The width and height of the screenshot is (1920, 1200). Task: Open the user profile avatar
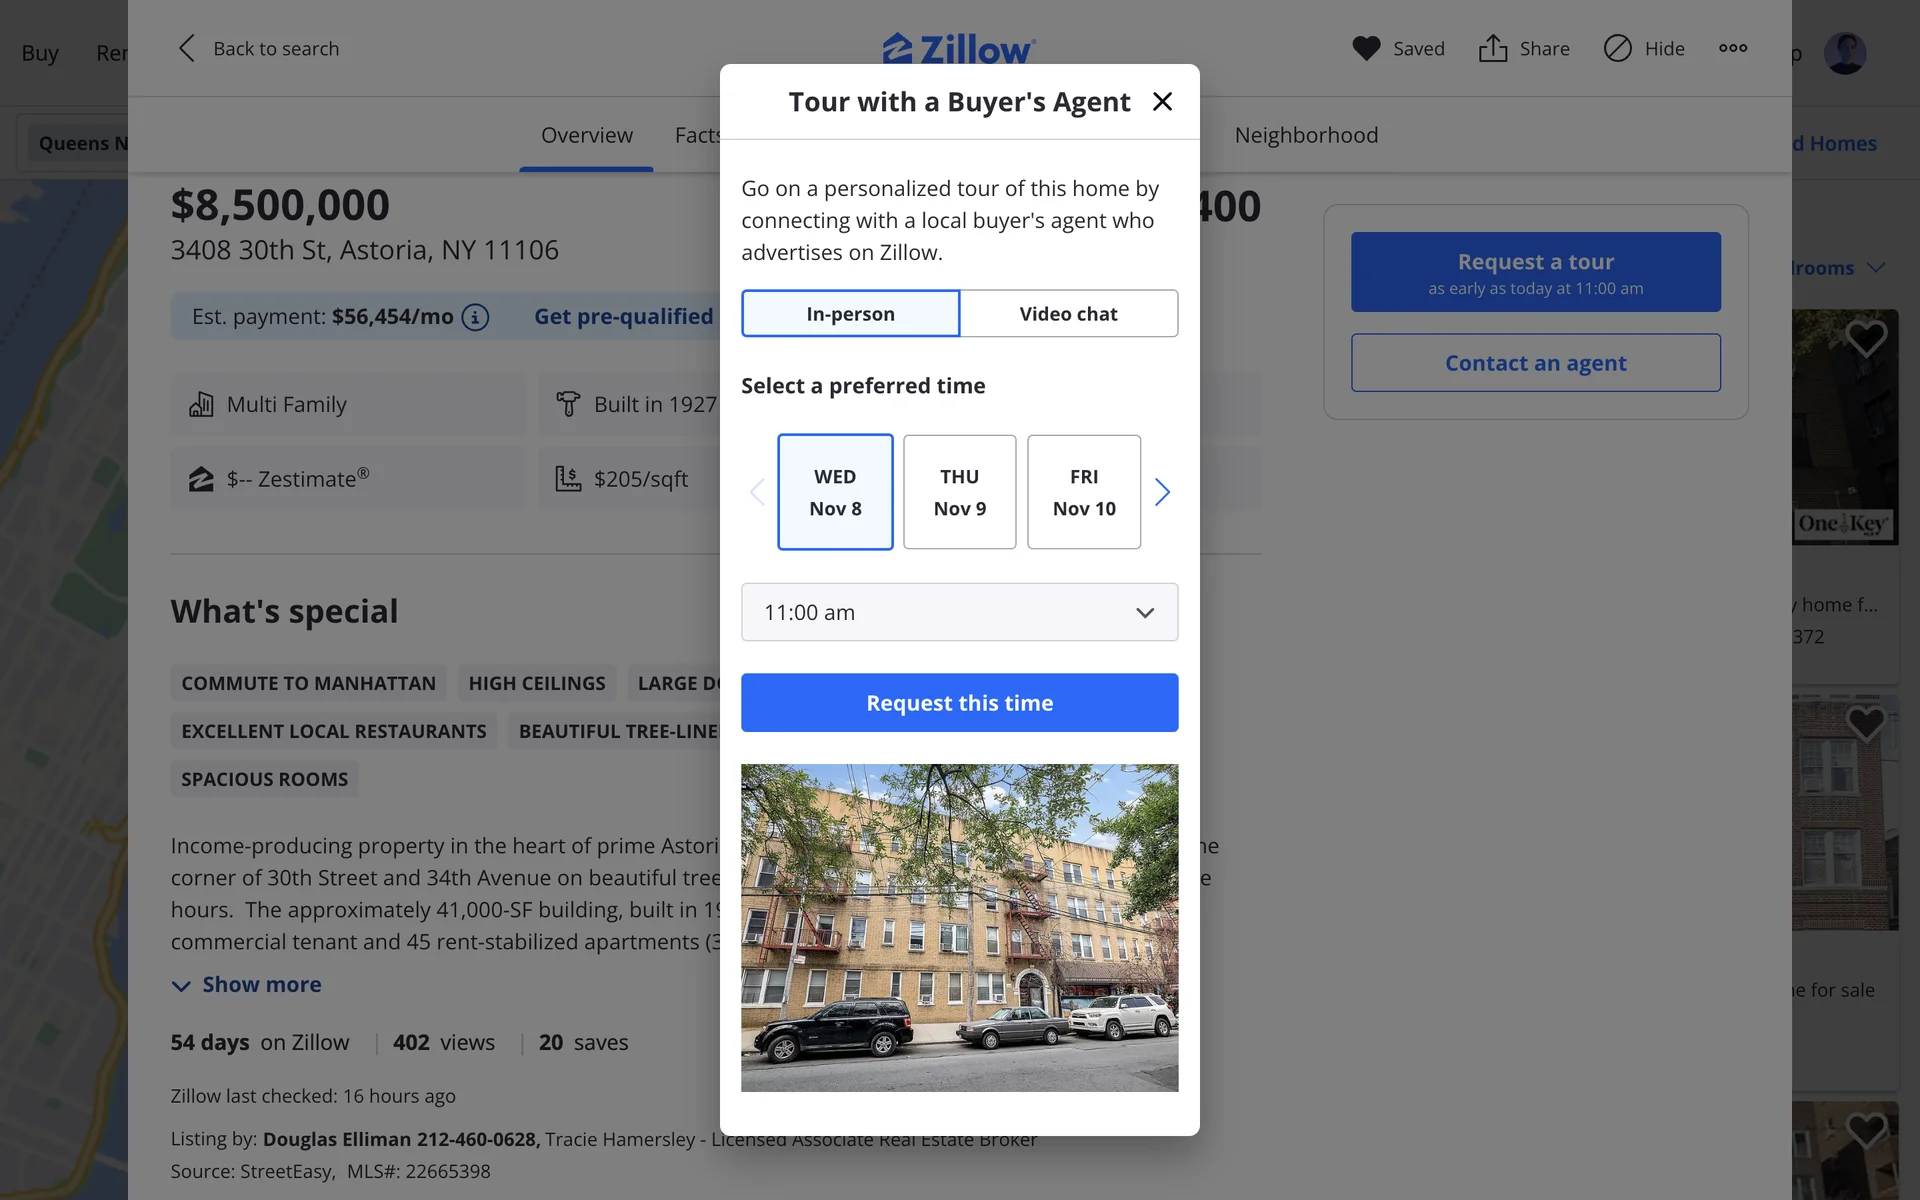(1844, 53)
